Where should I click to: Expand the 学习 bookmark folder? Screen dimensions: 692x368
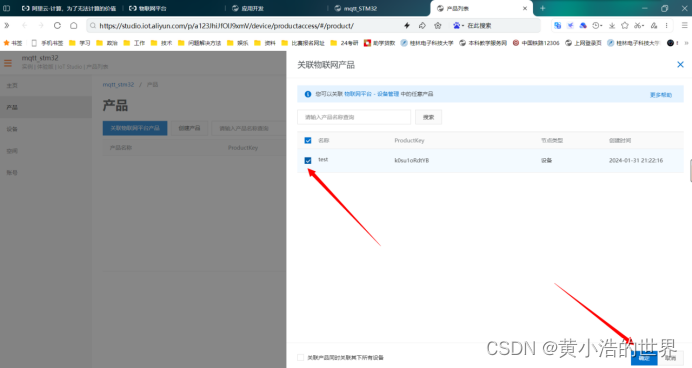point(80,43)
